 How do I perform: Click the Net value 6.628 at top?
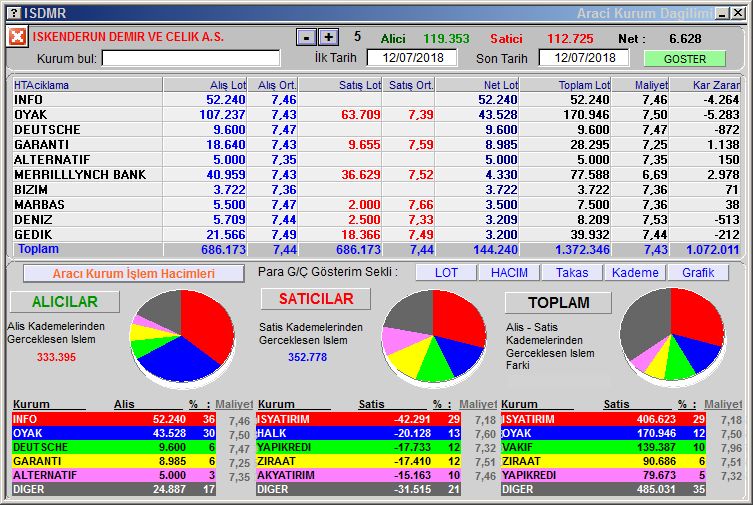click(685, 38)
